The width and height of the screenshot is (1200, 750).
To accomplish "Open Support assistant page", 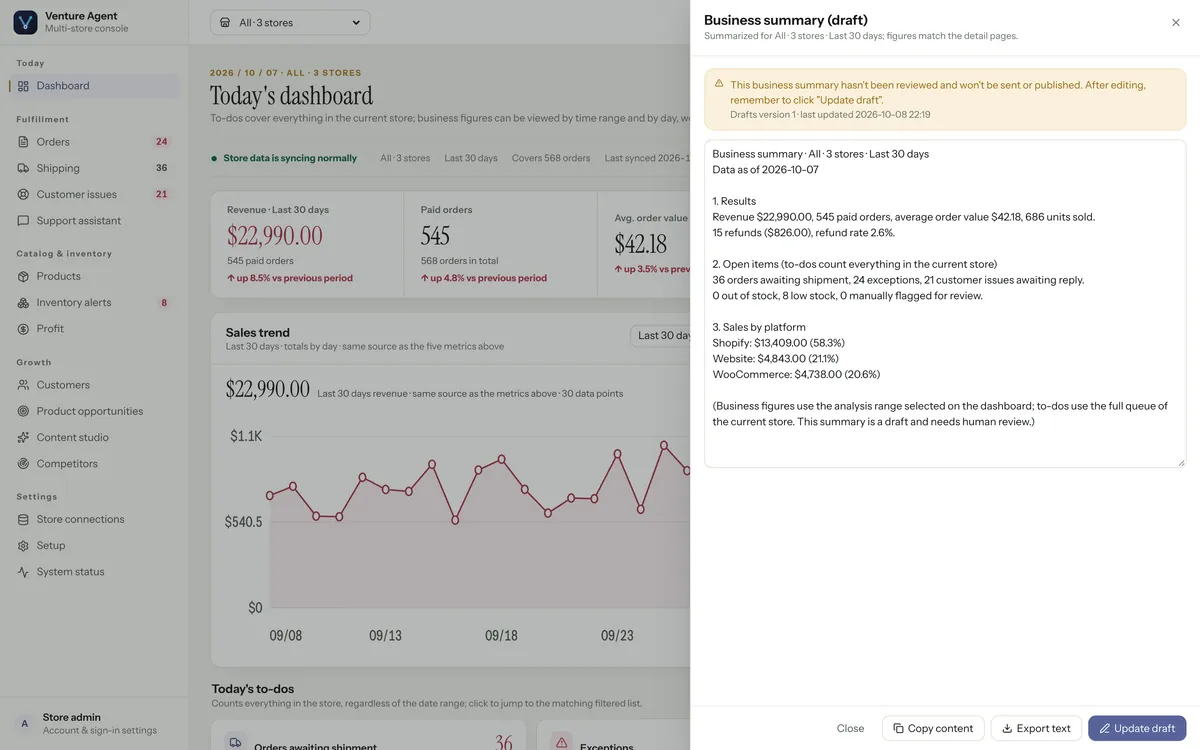I will (94, 220).
